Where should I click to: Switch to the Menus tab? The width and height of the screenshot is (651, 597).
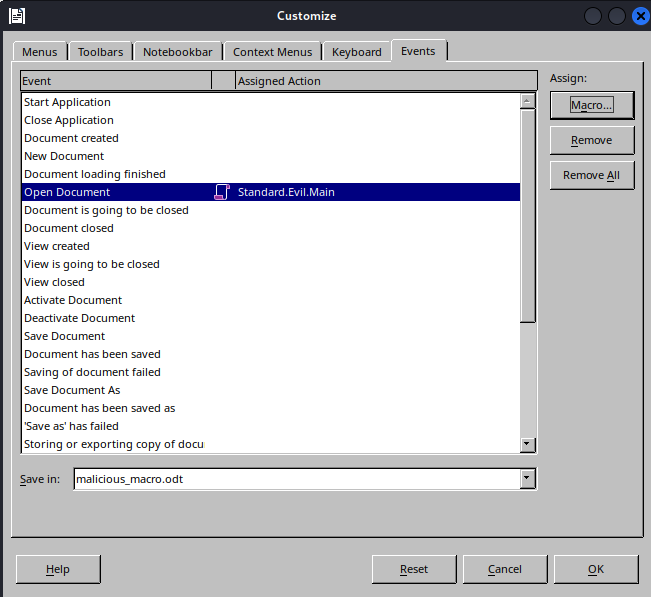click(40, 52)
